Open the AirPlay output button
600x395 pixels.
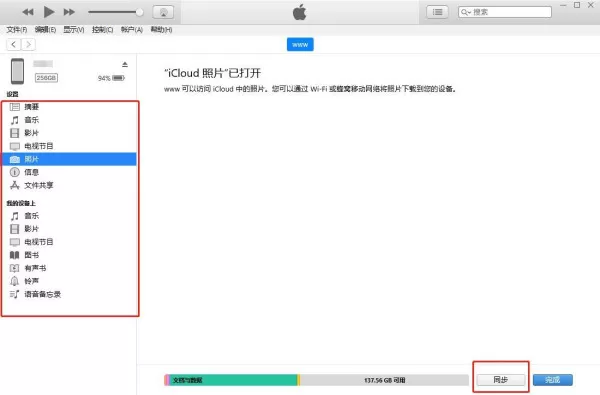click(163, 12)
